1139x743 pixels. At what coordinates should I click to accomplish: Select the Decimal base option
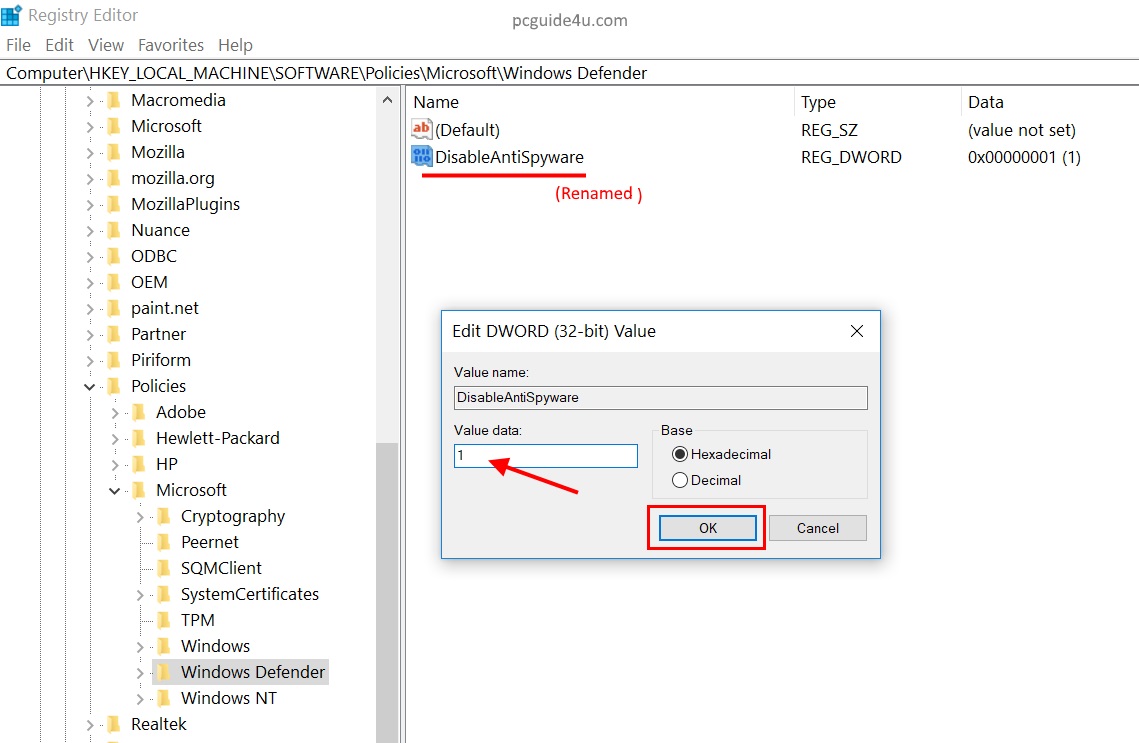(681, 480)
